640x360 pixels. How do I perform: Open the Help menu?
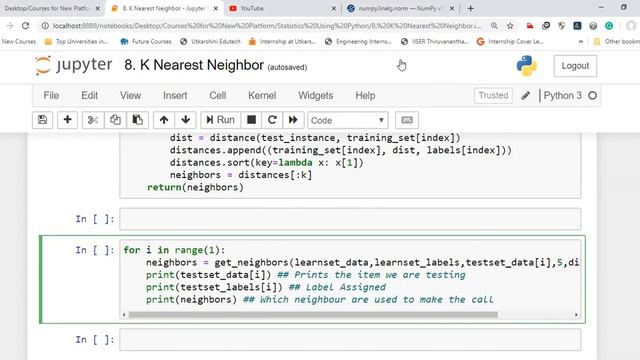click(x=365, y=96)
